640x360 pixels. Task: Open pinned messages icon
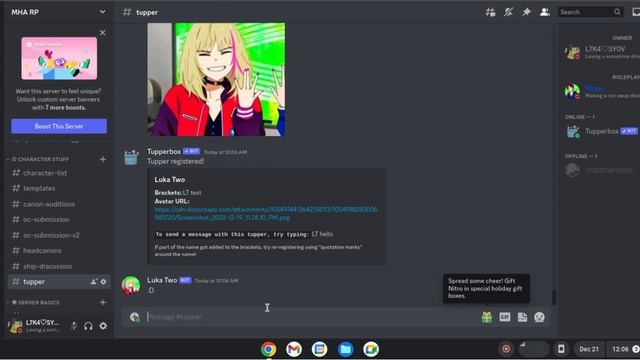tap(527, 12)
